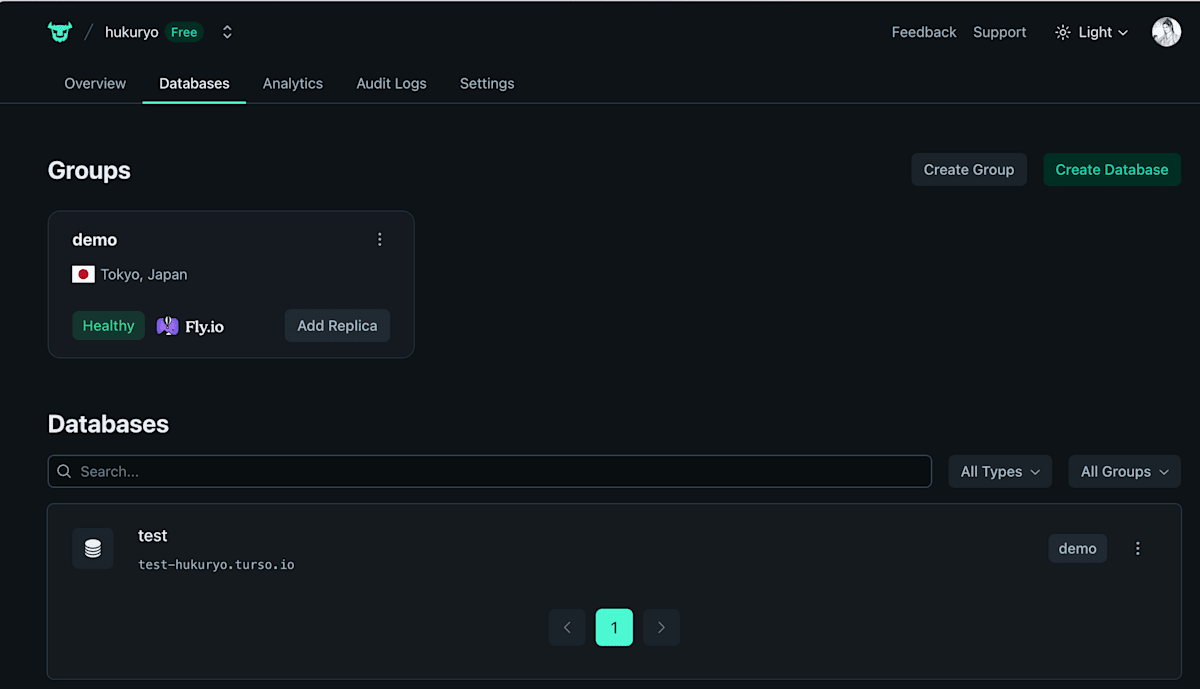Viewport: 1200px width, 689px height.
Task: Click the Fly.io provider logo
Action: click(x=191, y=326)
